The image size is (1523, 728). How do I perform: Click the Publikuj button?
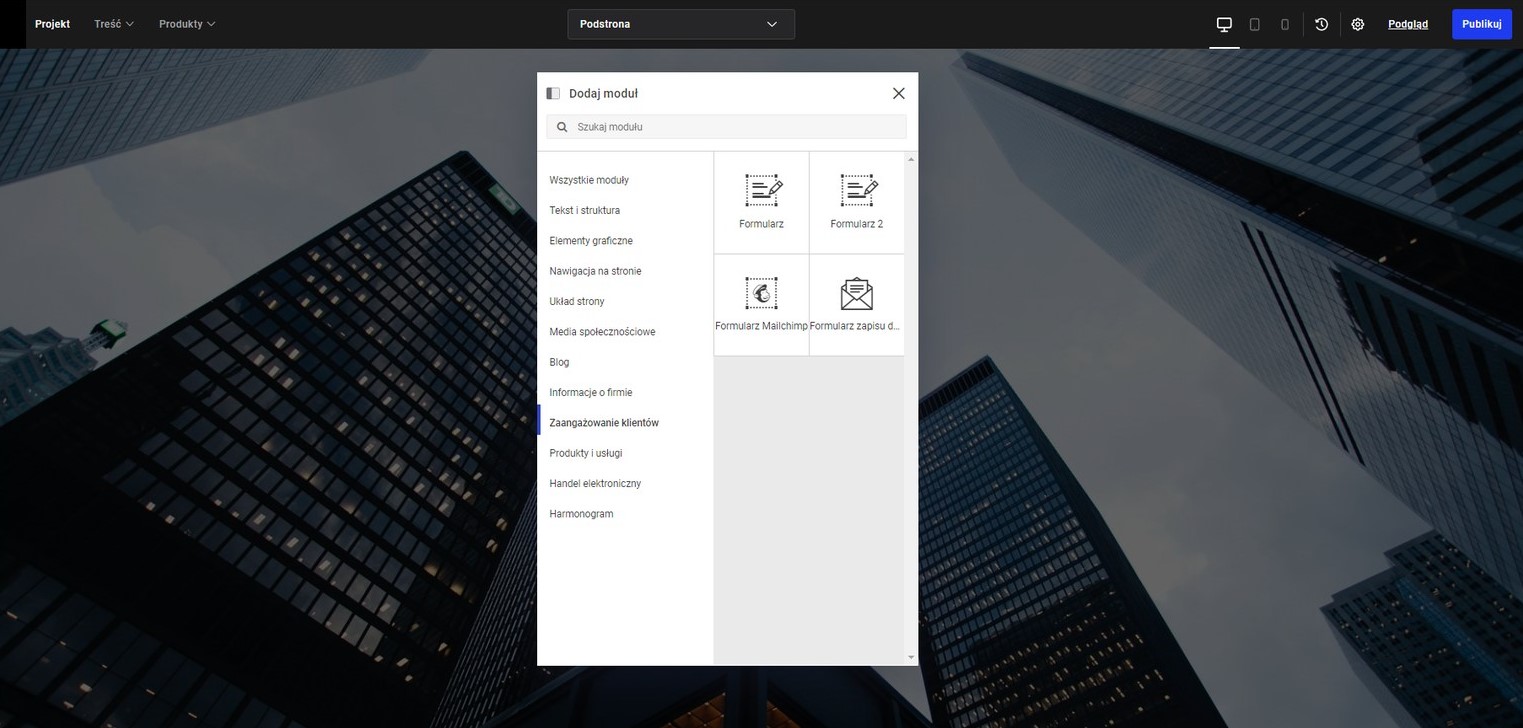pyautogui.click(x=1481, y=24)
